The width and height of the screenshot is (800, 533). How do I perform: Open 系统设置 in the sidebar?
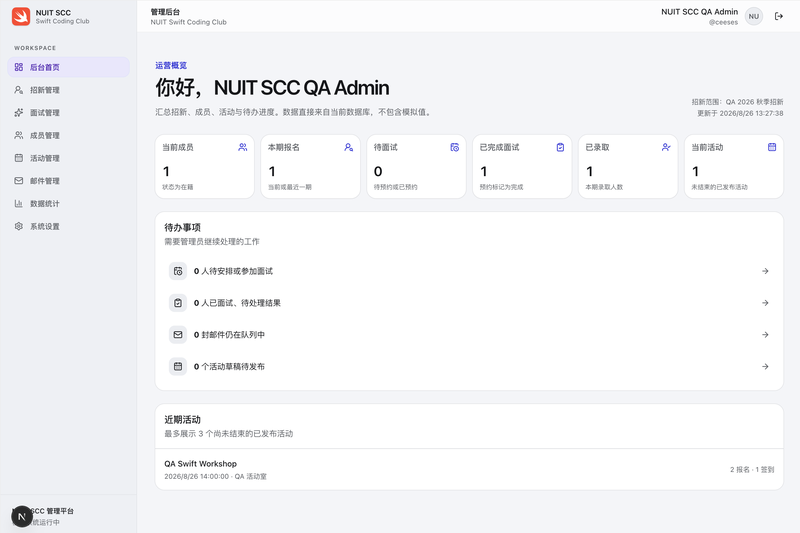point(68,226)
